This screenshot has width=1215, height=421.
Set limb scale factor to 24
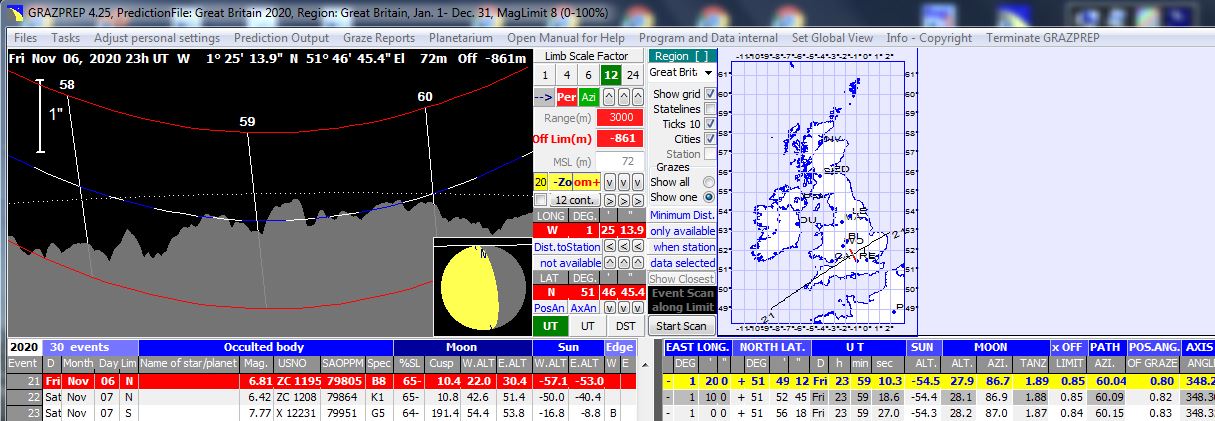click(x=632, y=75)
